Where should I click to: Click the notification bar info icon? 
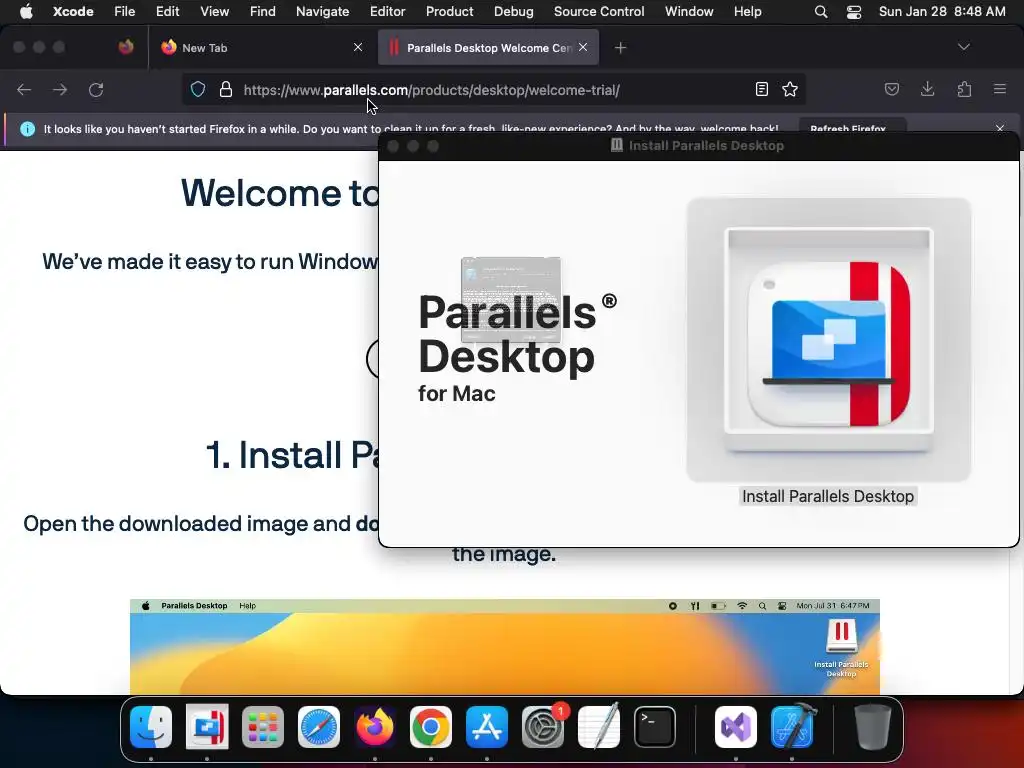click(x=27, y=129)
